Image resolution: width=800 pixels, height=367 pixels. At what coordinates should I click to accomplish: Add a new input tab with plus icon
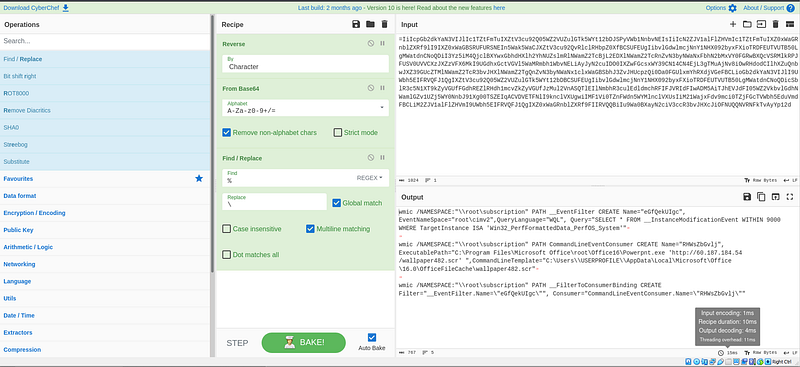733,24
